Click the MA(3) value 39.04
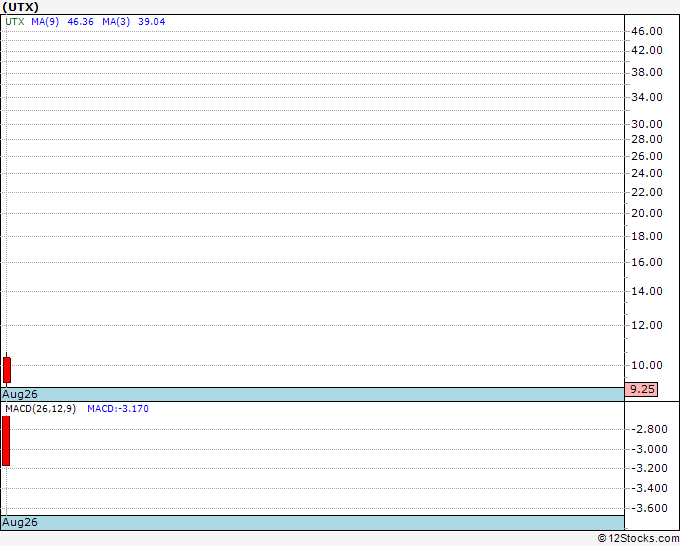Viewport: 680px width, 546px height. coord(152,22)
